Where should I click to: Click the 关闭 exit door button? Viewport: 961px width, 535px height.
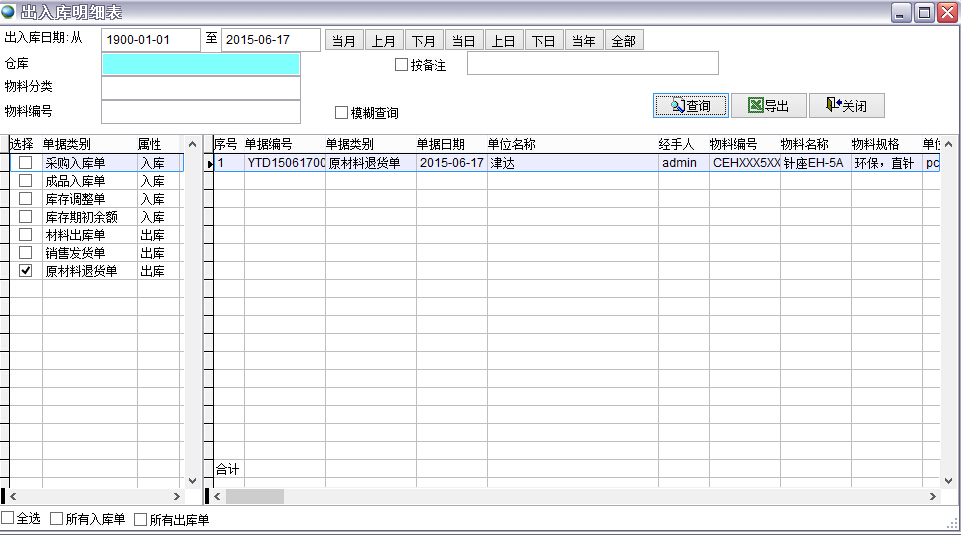846,106
